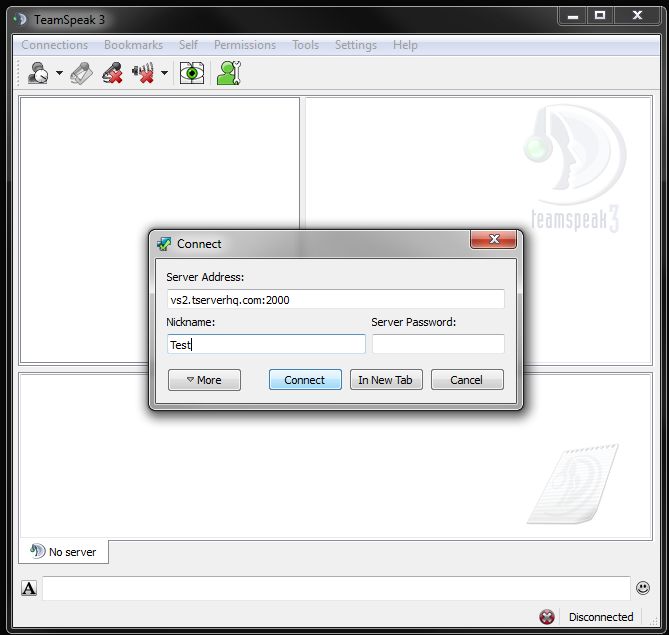Image resolution: width=669 pixels, height=635 pixels.
Task: Click the In New Tab button
Action: (x=386, y=380)
